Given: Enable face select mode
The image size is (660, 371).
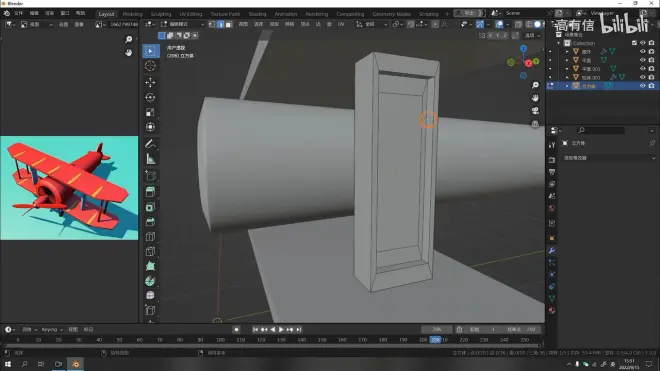Looking at the screenshot, I should pyautogui.click(x=229, y=24).
